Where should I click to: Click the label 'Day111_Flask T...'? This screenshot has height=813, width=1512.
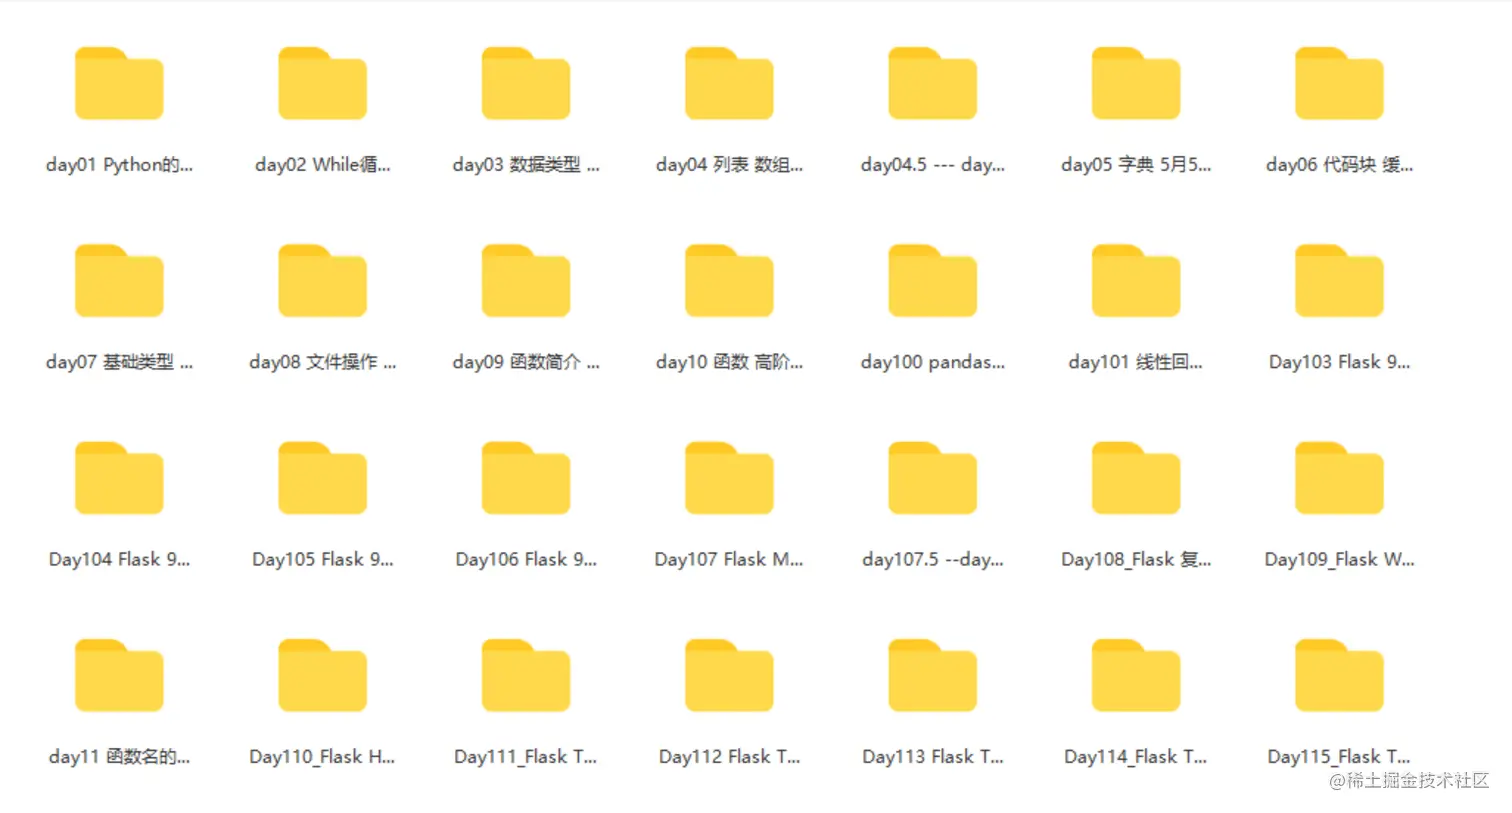[x=526, y=757]
